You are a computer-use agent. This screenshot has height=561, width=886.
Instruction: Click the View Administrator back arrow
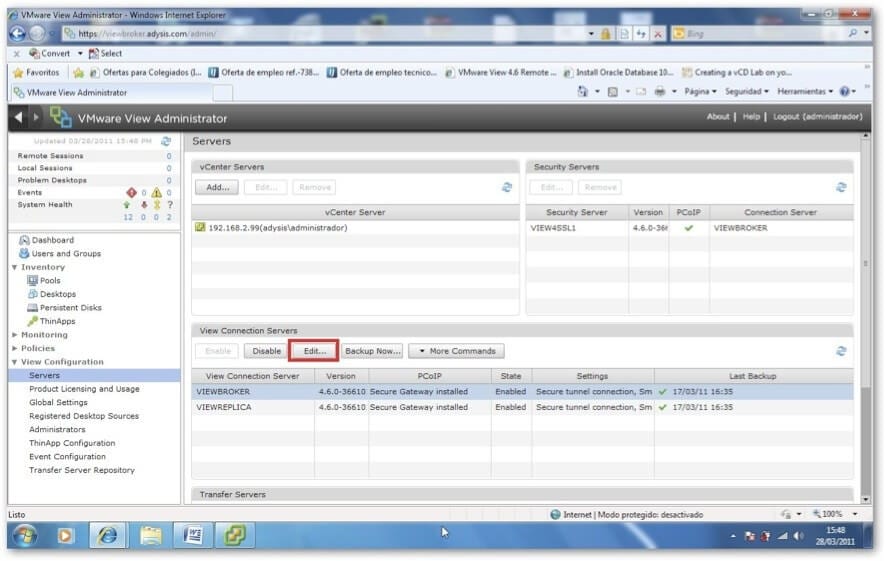18,117
